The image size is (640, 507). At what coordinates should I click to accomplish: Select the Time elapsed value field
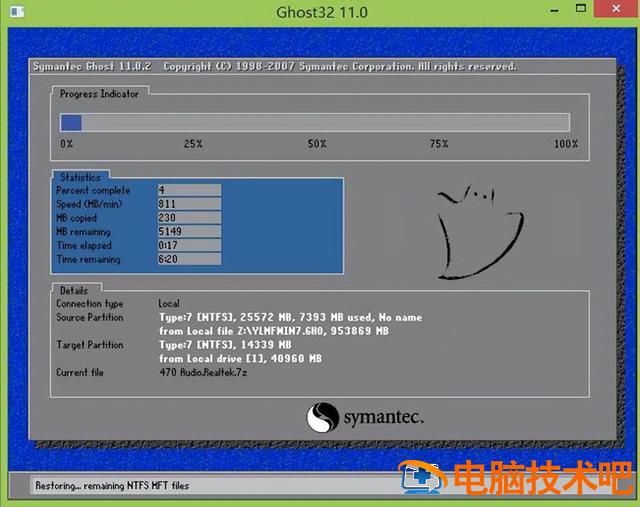pos(189,246)
